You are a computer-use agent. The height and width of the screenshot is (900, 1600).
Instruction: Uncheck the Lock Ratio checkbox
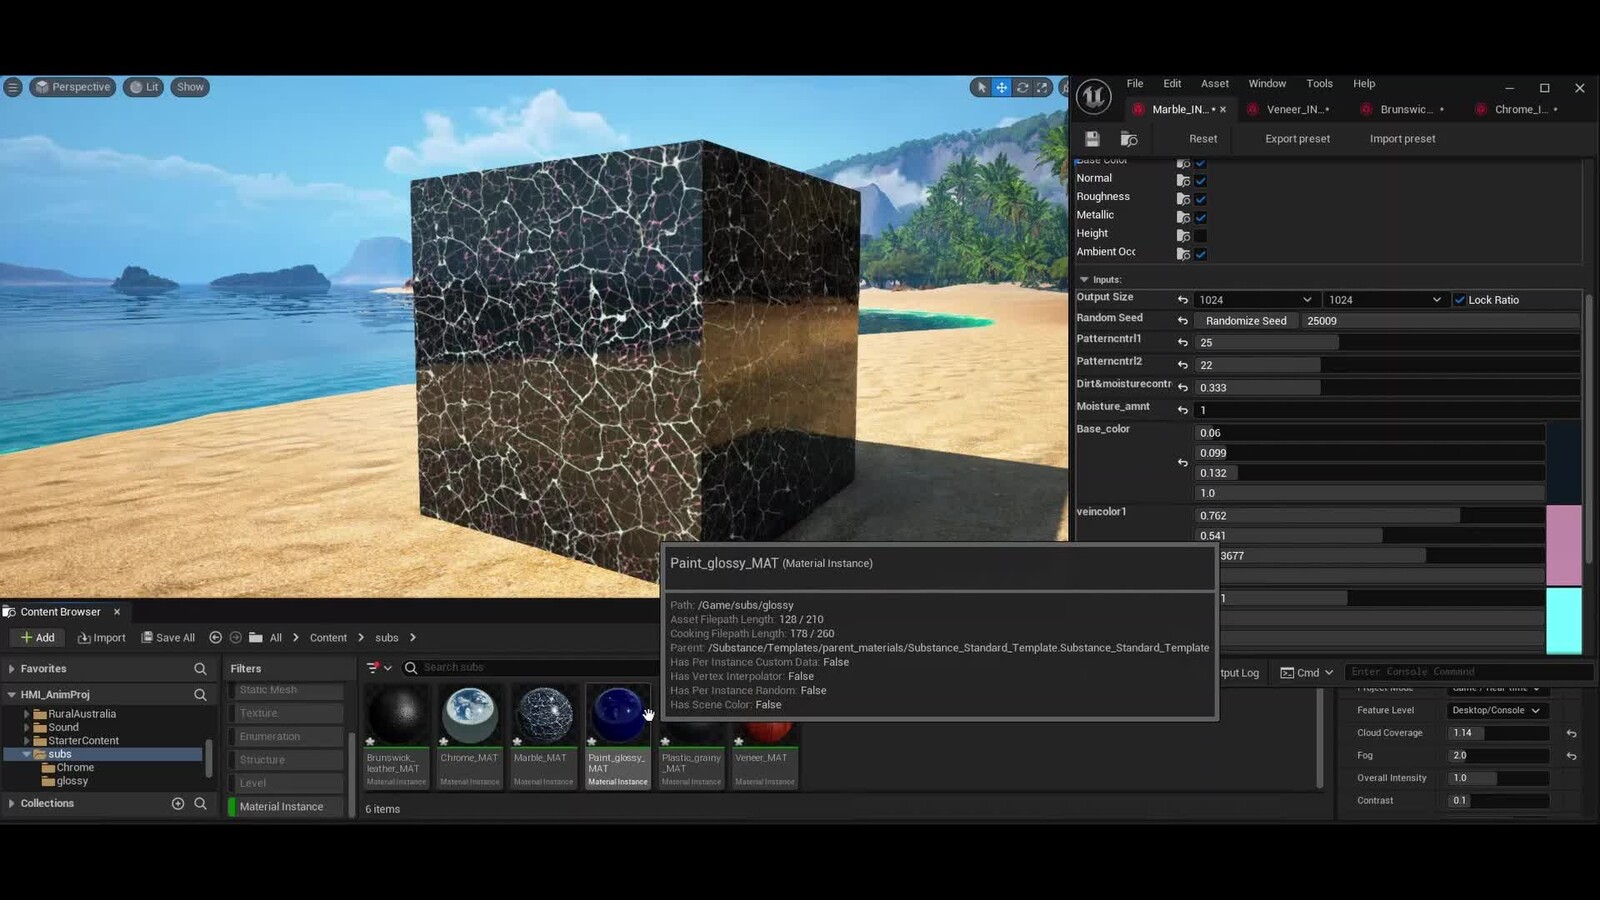(x=1459, y=300)
